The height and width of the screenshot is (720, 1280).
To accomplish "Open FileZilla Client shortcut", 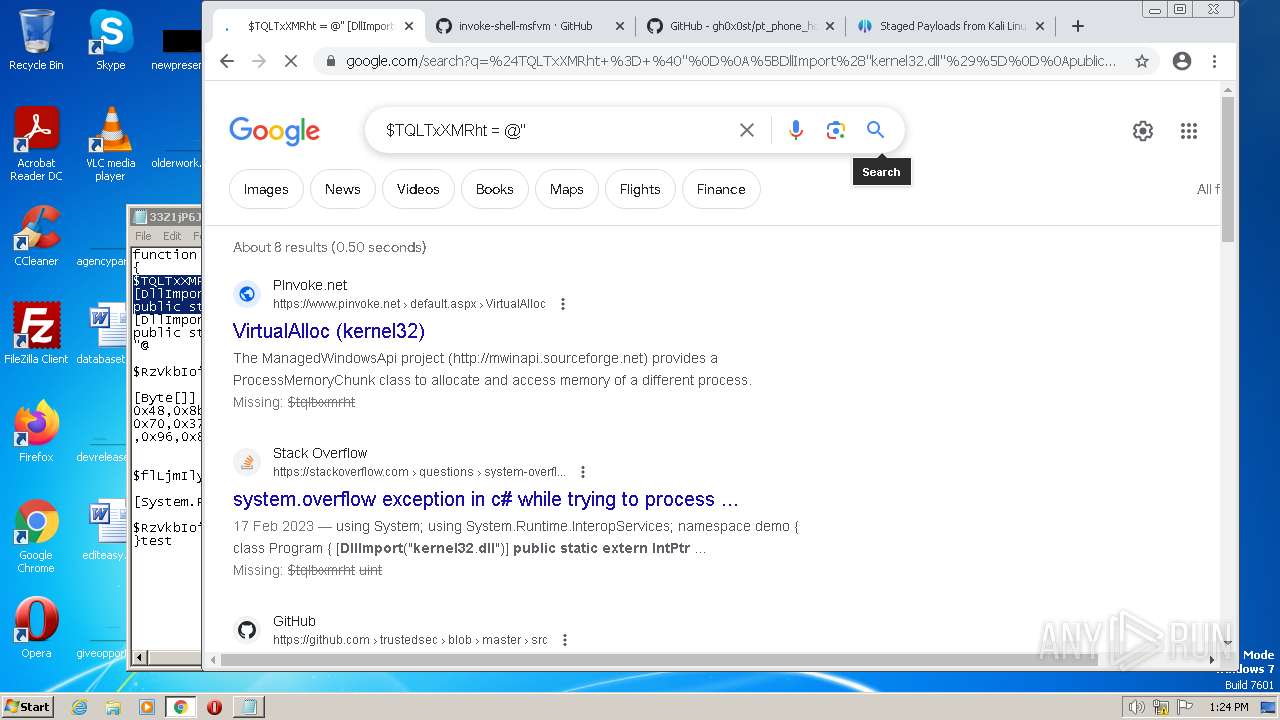I will click(x=36, y=334).
